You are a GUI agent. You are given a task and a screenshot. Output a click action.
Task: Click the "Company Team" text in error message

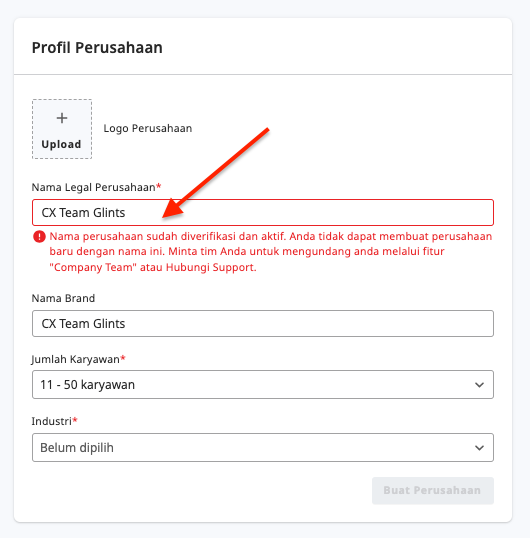[x=93, y=267]
